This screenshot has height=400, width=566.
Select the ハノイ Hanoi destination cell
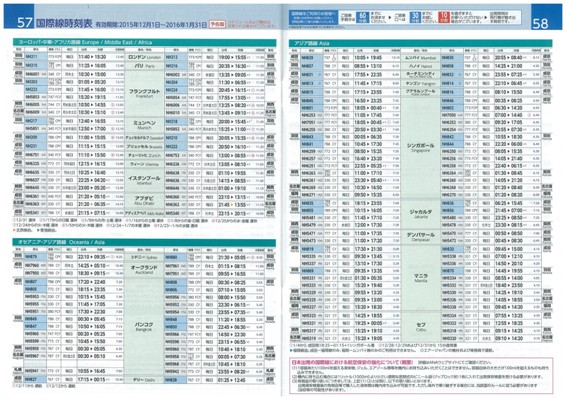point(420,66)
